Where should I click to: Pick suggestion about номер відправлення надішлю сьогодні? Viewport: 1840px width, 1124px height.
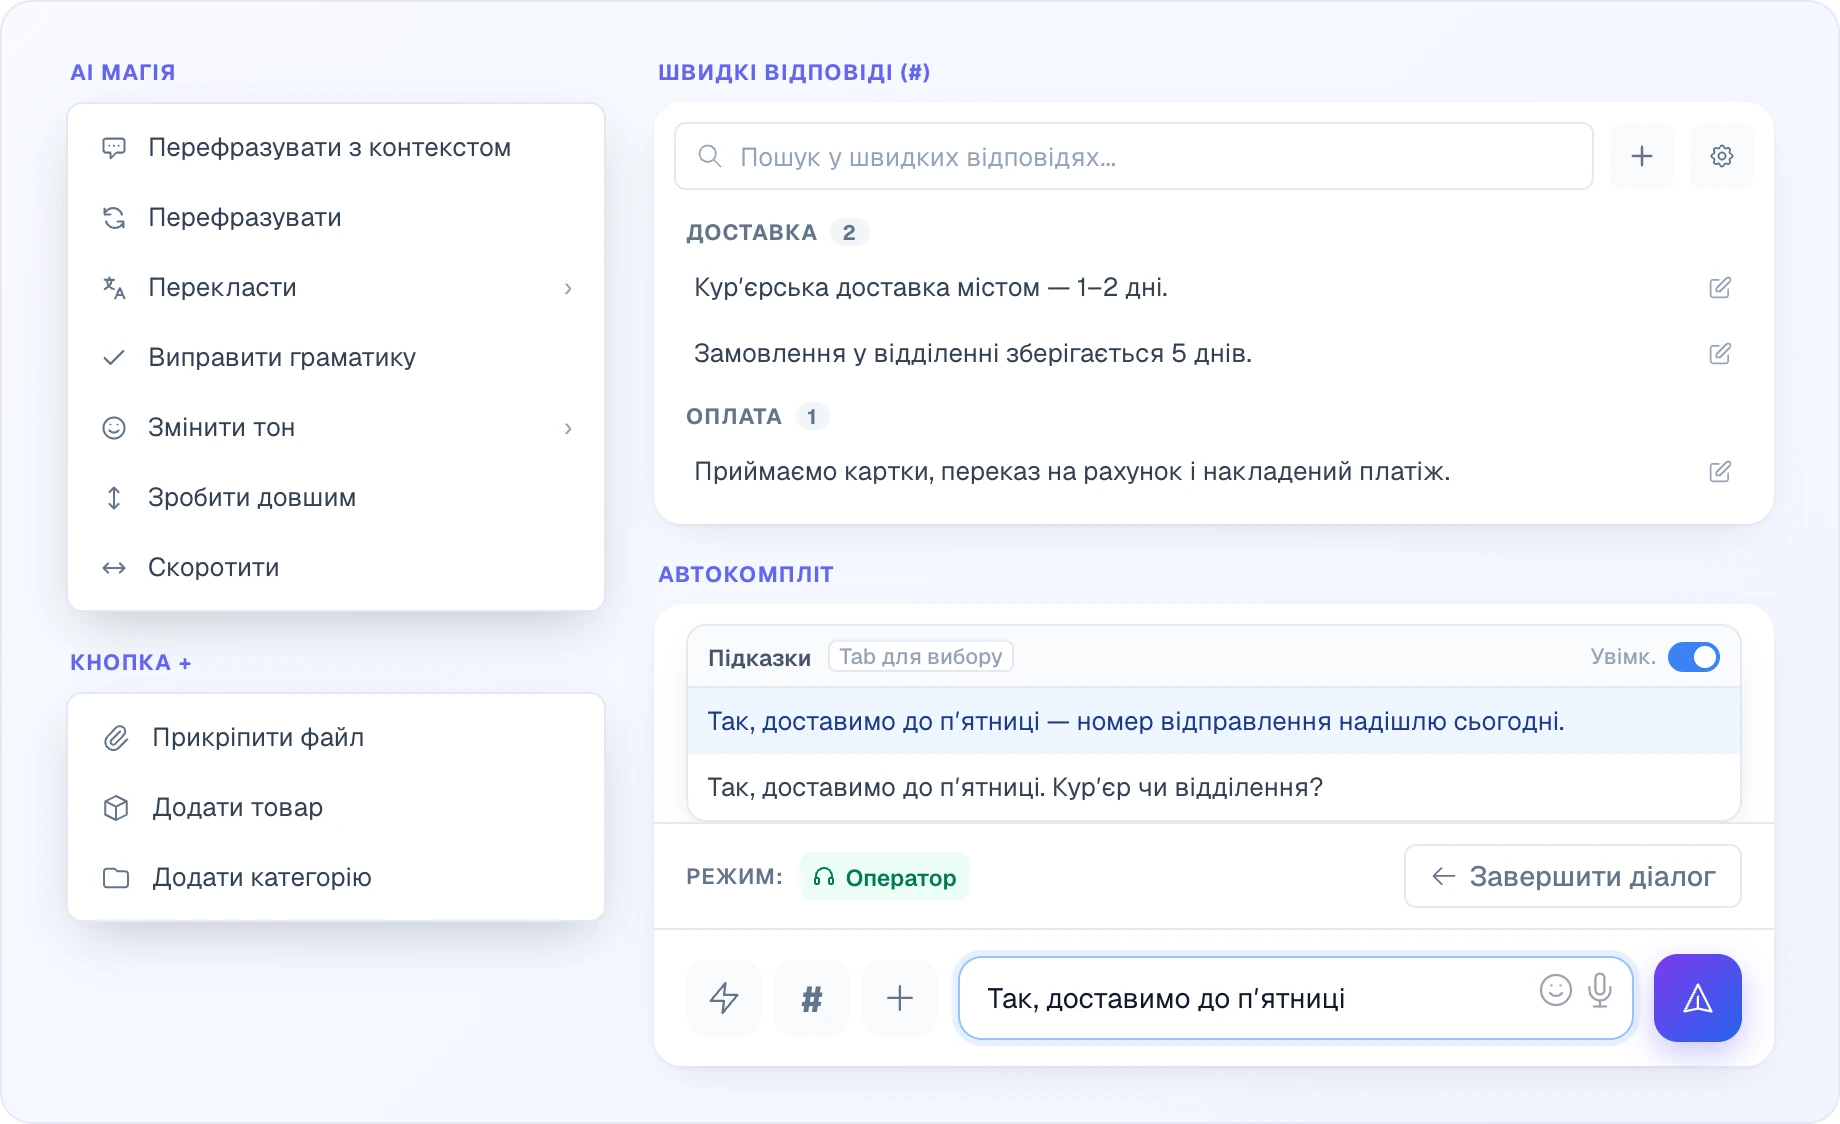[x=1214, y=721]
